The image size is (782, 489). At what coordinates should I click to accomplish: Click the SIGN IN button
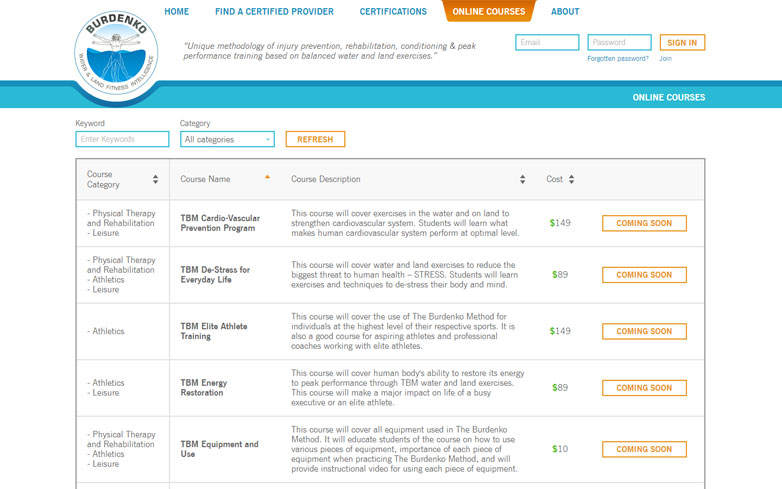tap(682, 42)
